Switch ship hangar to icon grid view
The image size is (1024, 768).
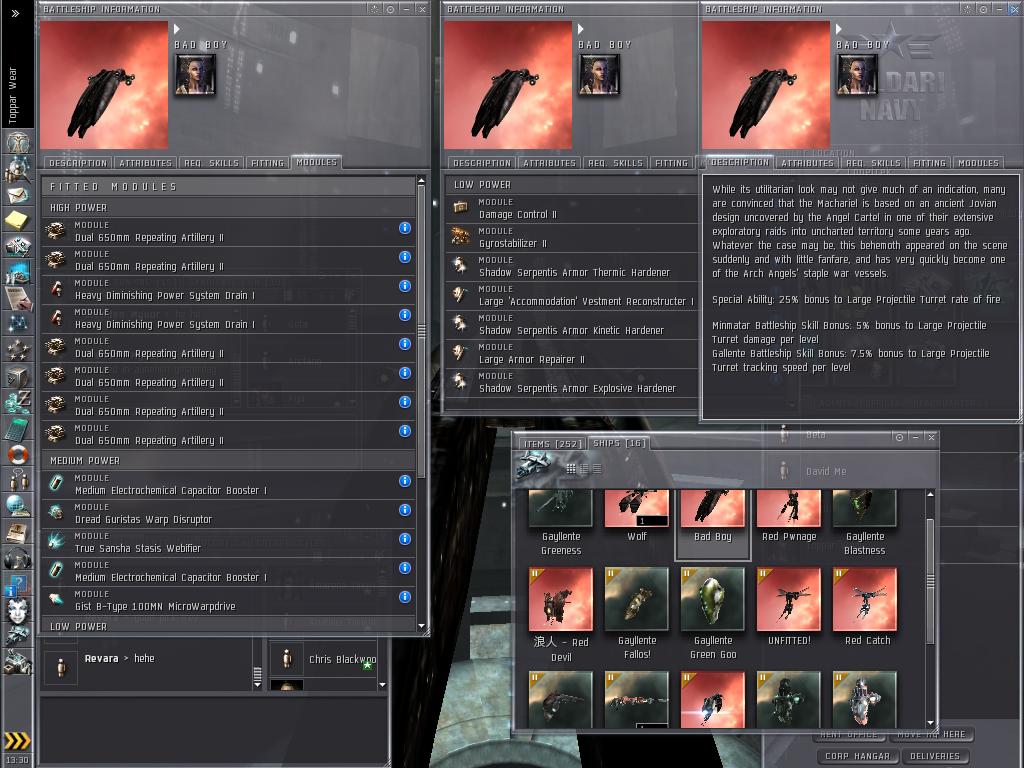[x=571, y=468]
